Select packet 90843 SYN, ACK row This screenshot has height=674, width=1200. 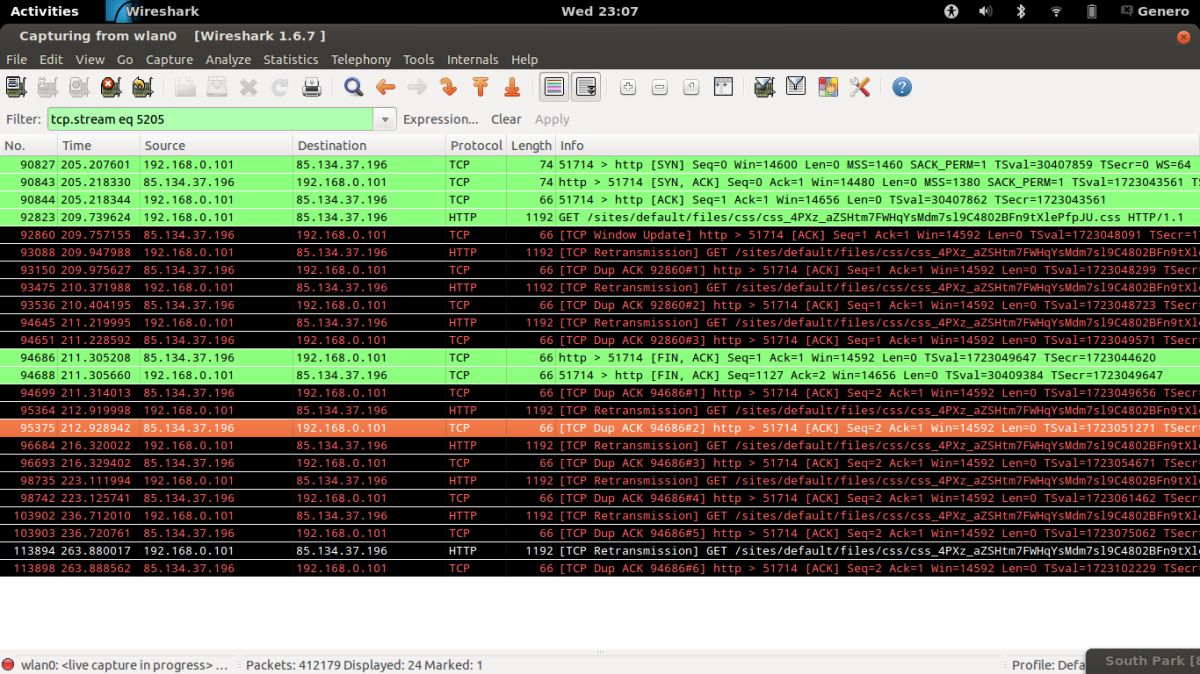pos(600,182)
